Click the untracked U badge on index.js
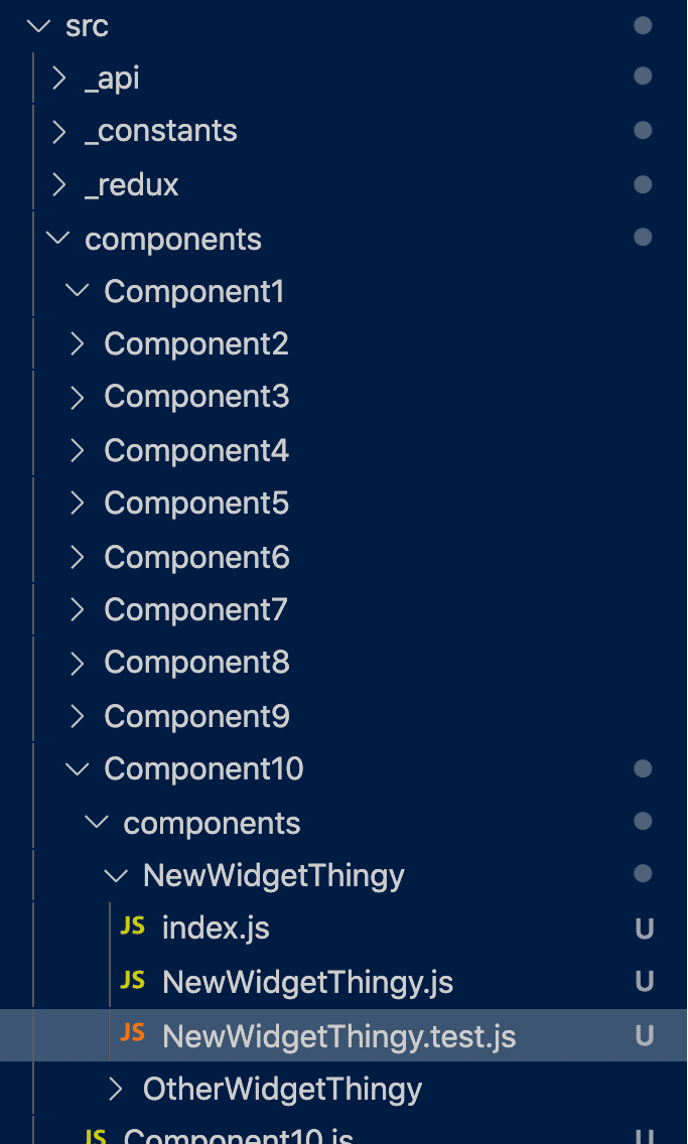688x1144 pixels. (x=644, y=929)
